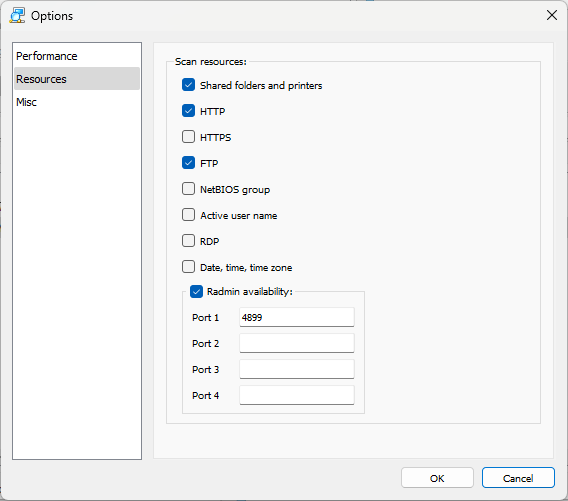Uncheck Shared folders and printers
The image size is (568, 501).
[188, 85]
